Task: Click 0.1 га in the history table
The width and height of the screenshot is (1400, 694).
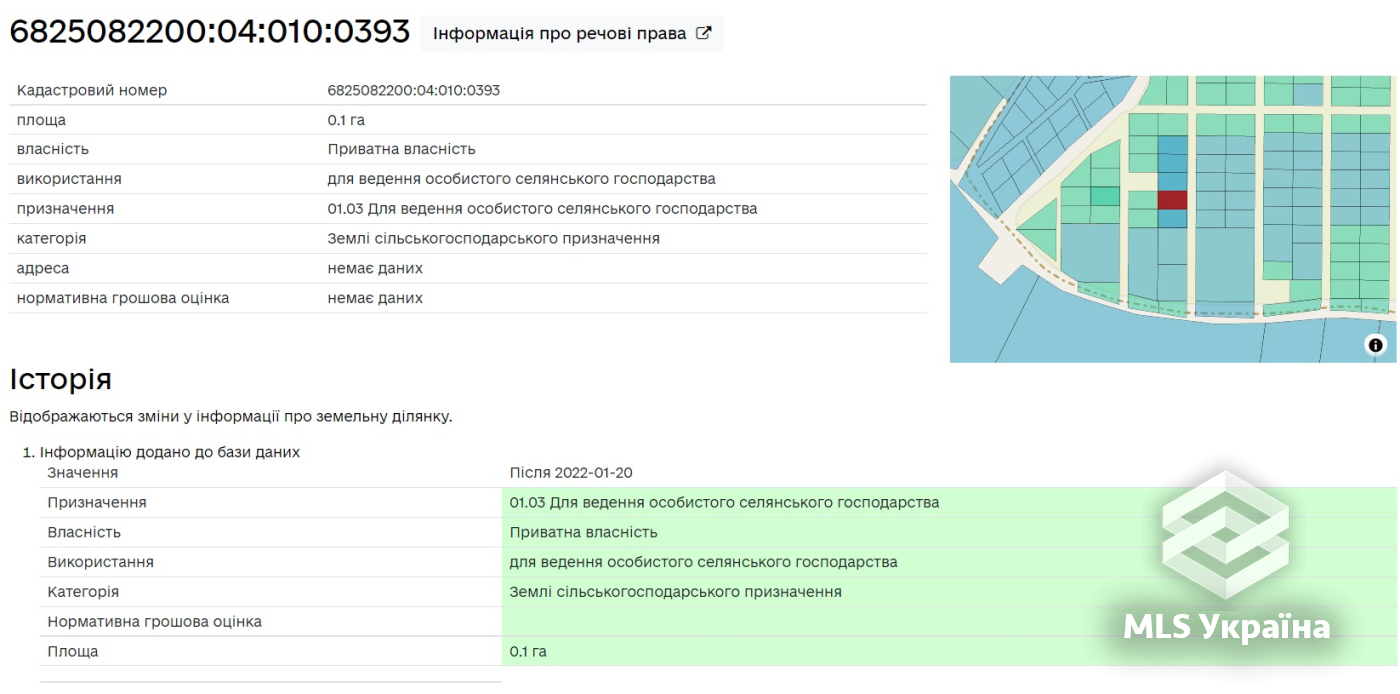Action: (x=528, y=651)
